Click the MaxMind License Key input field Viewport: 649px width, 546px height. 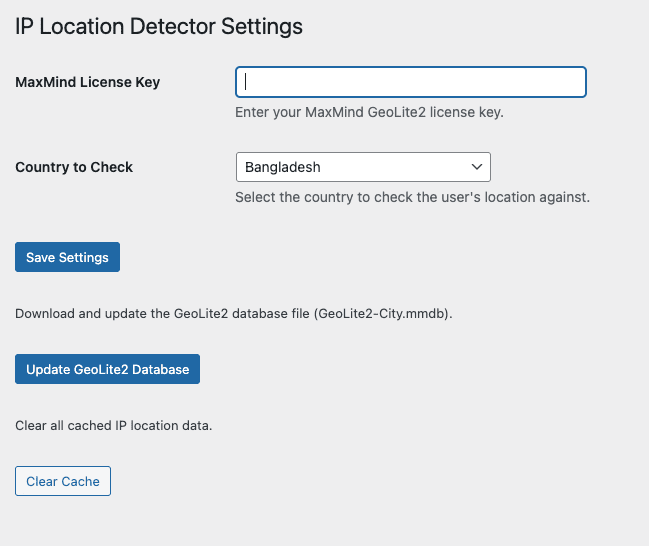pos(410,82)
